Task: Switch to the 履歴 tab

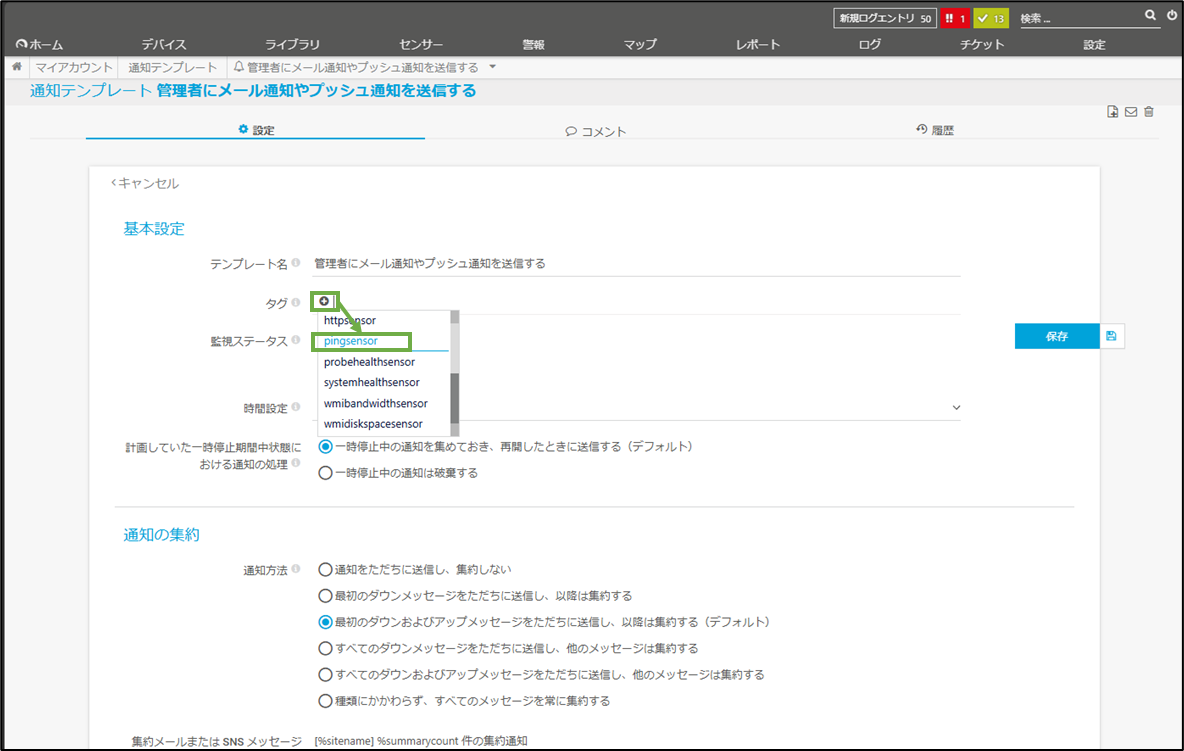Action: [935, 130]
